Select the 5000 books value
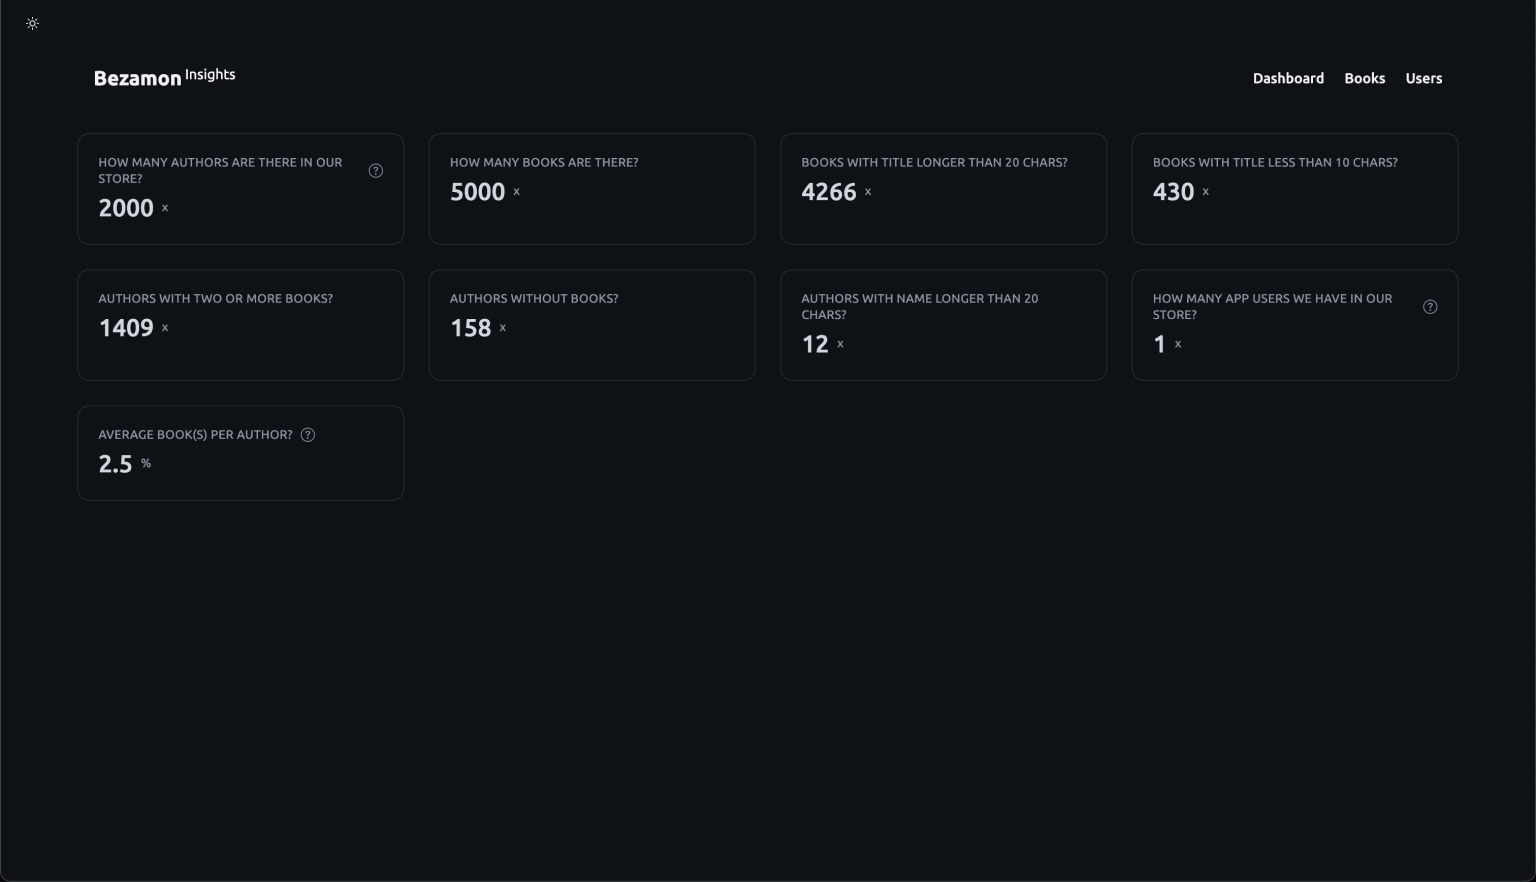 coord(477,192)
